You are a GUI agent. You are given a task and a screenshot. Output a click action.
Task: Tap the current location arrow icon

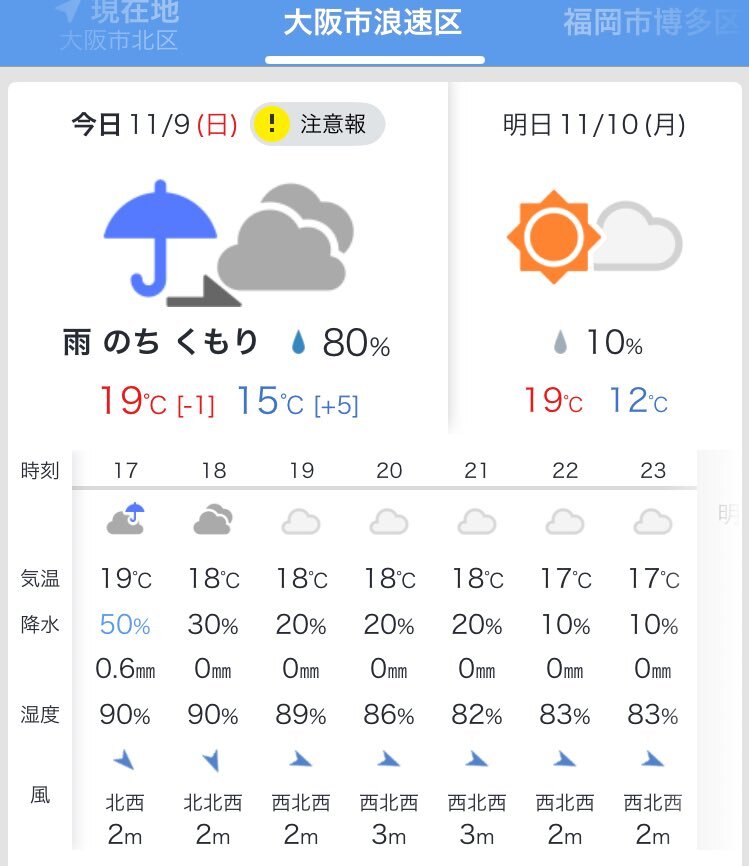tap(67, 12)
